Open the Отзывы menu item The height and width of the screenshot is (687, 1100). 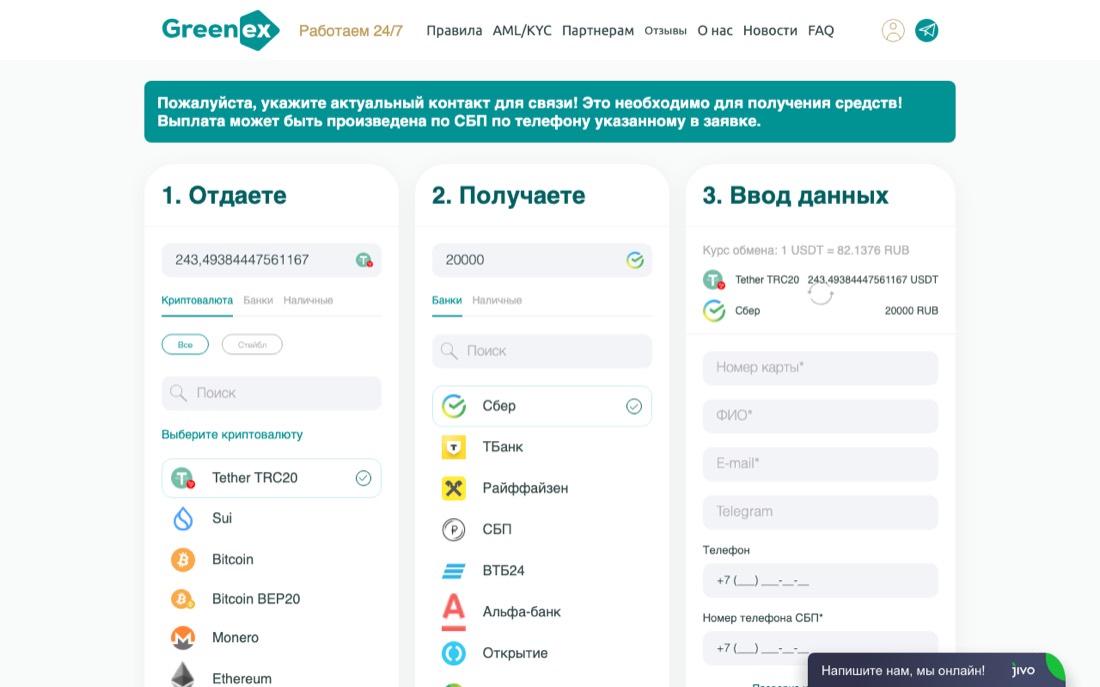pos(665,31)
